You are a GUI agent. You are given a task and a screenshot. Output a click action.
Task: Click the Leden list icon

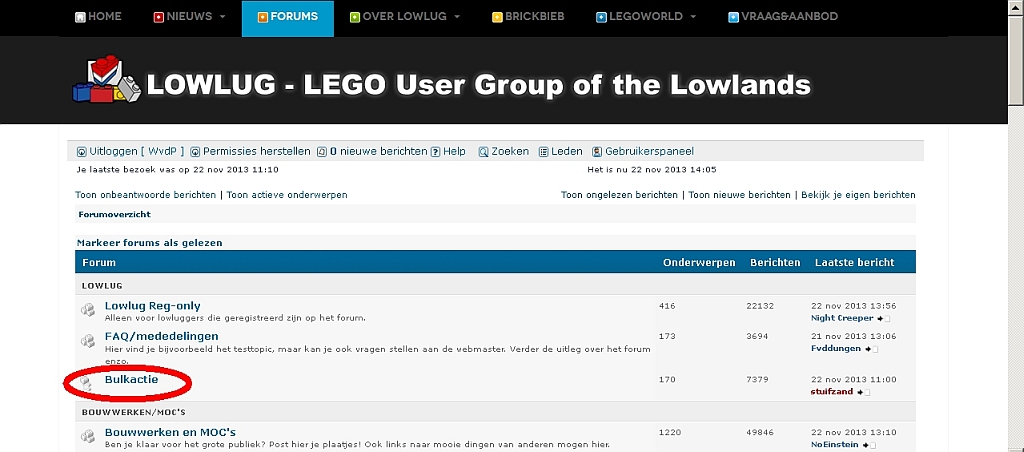pos(543,152)
